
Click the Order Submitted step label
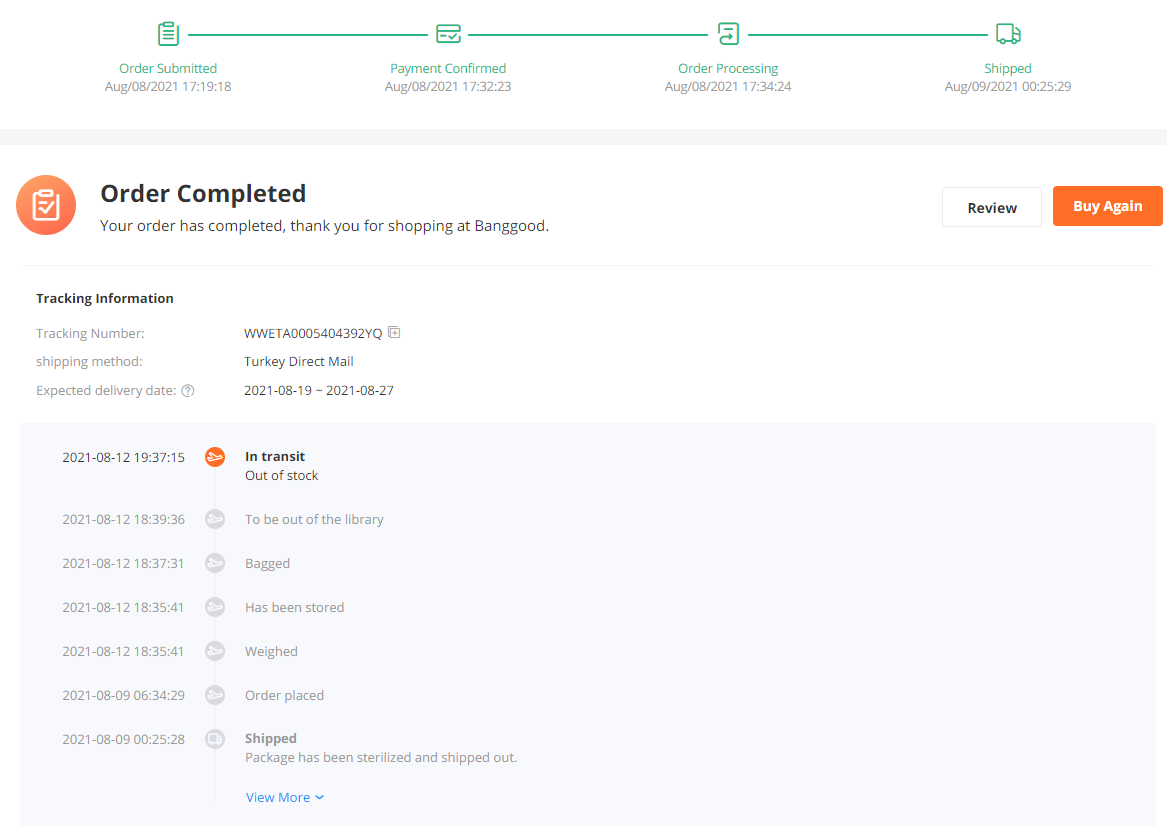click(x=168, y=68)
